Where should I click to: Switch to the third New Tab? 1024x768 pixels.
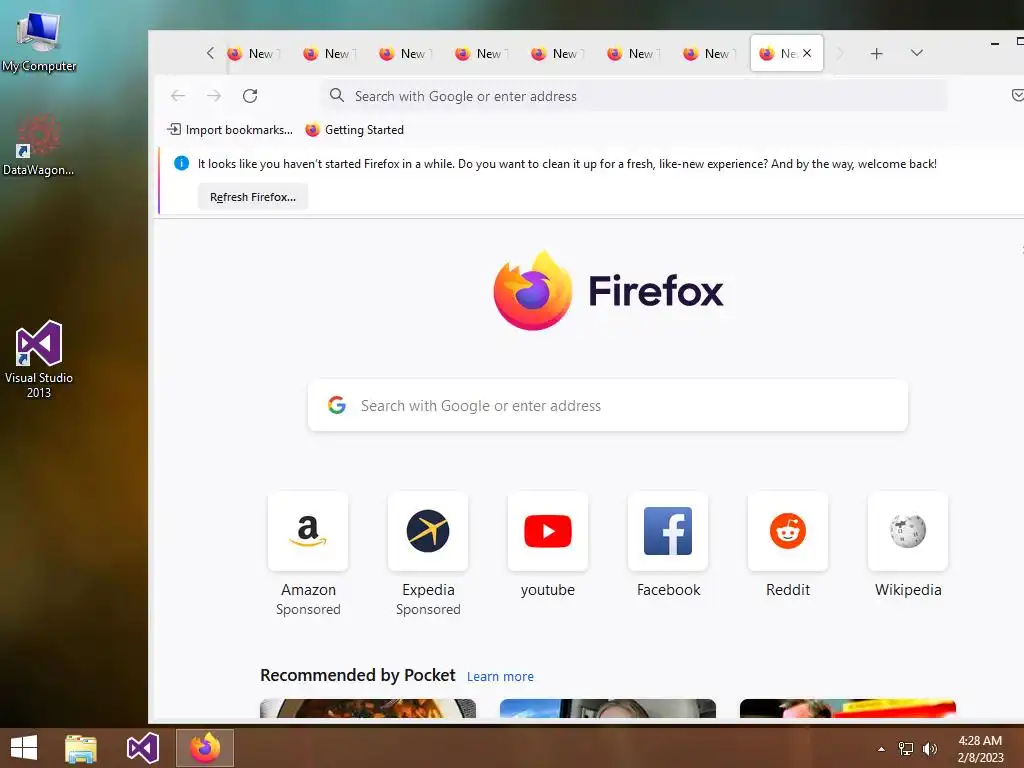pyautogui.click(x=405, y=54)
